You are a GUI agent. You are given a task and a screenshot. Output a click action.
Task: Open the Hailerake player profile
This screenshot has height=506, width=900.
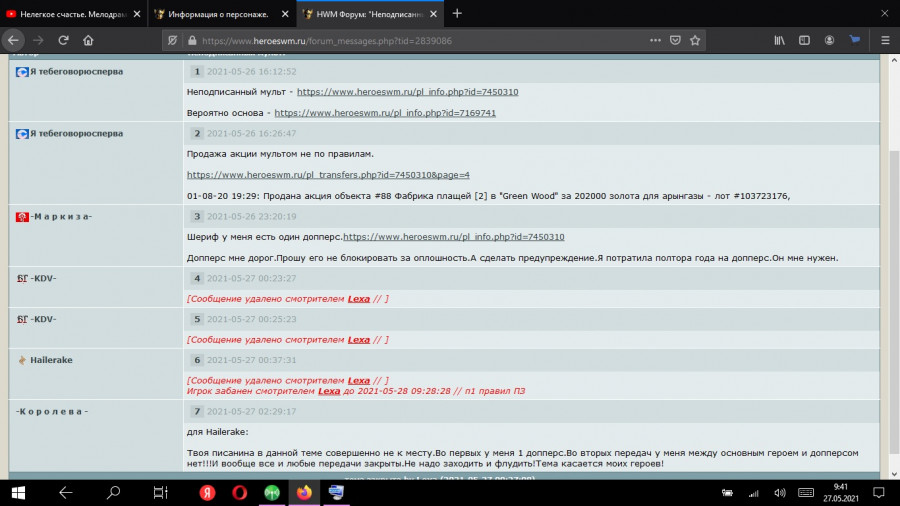[51, 359]
